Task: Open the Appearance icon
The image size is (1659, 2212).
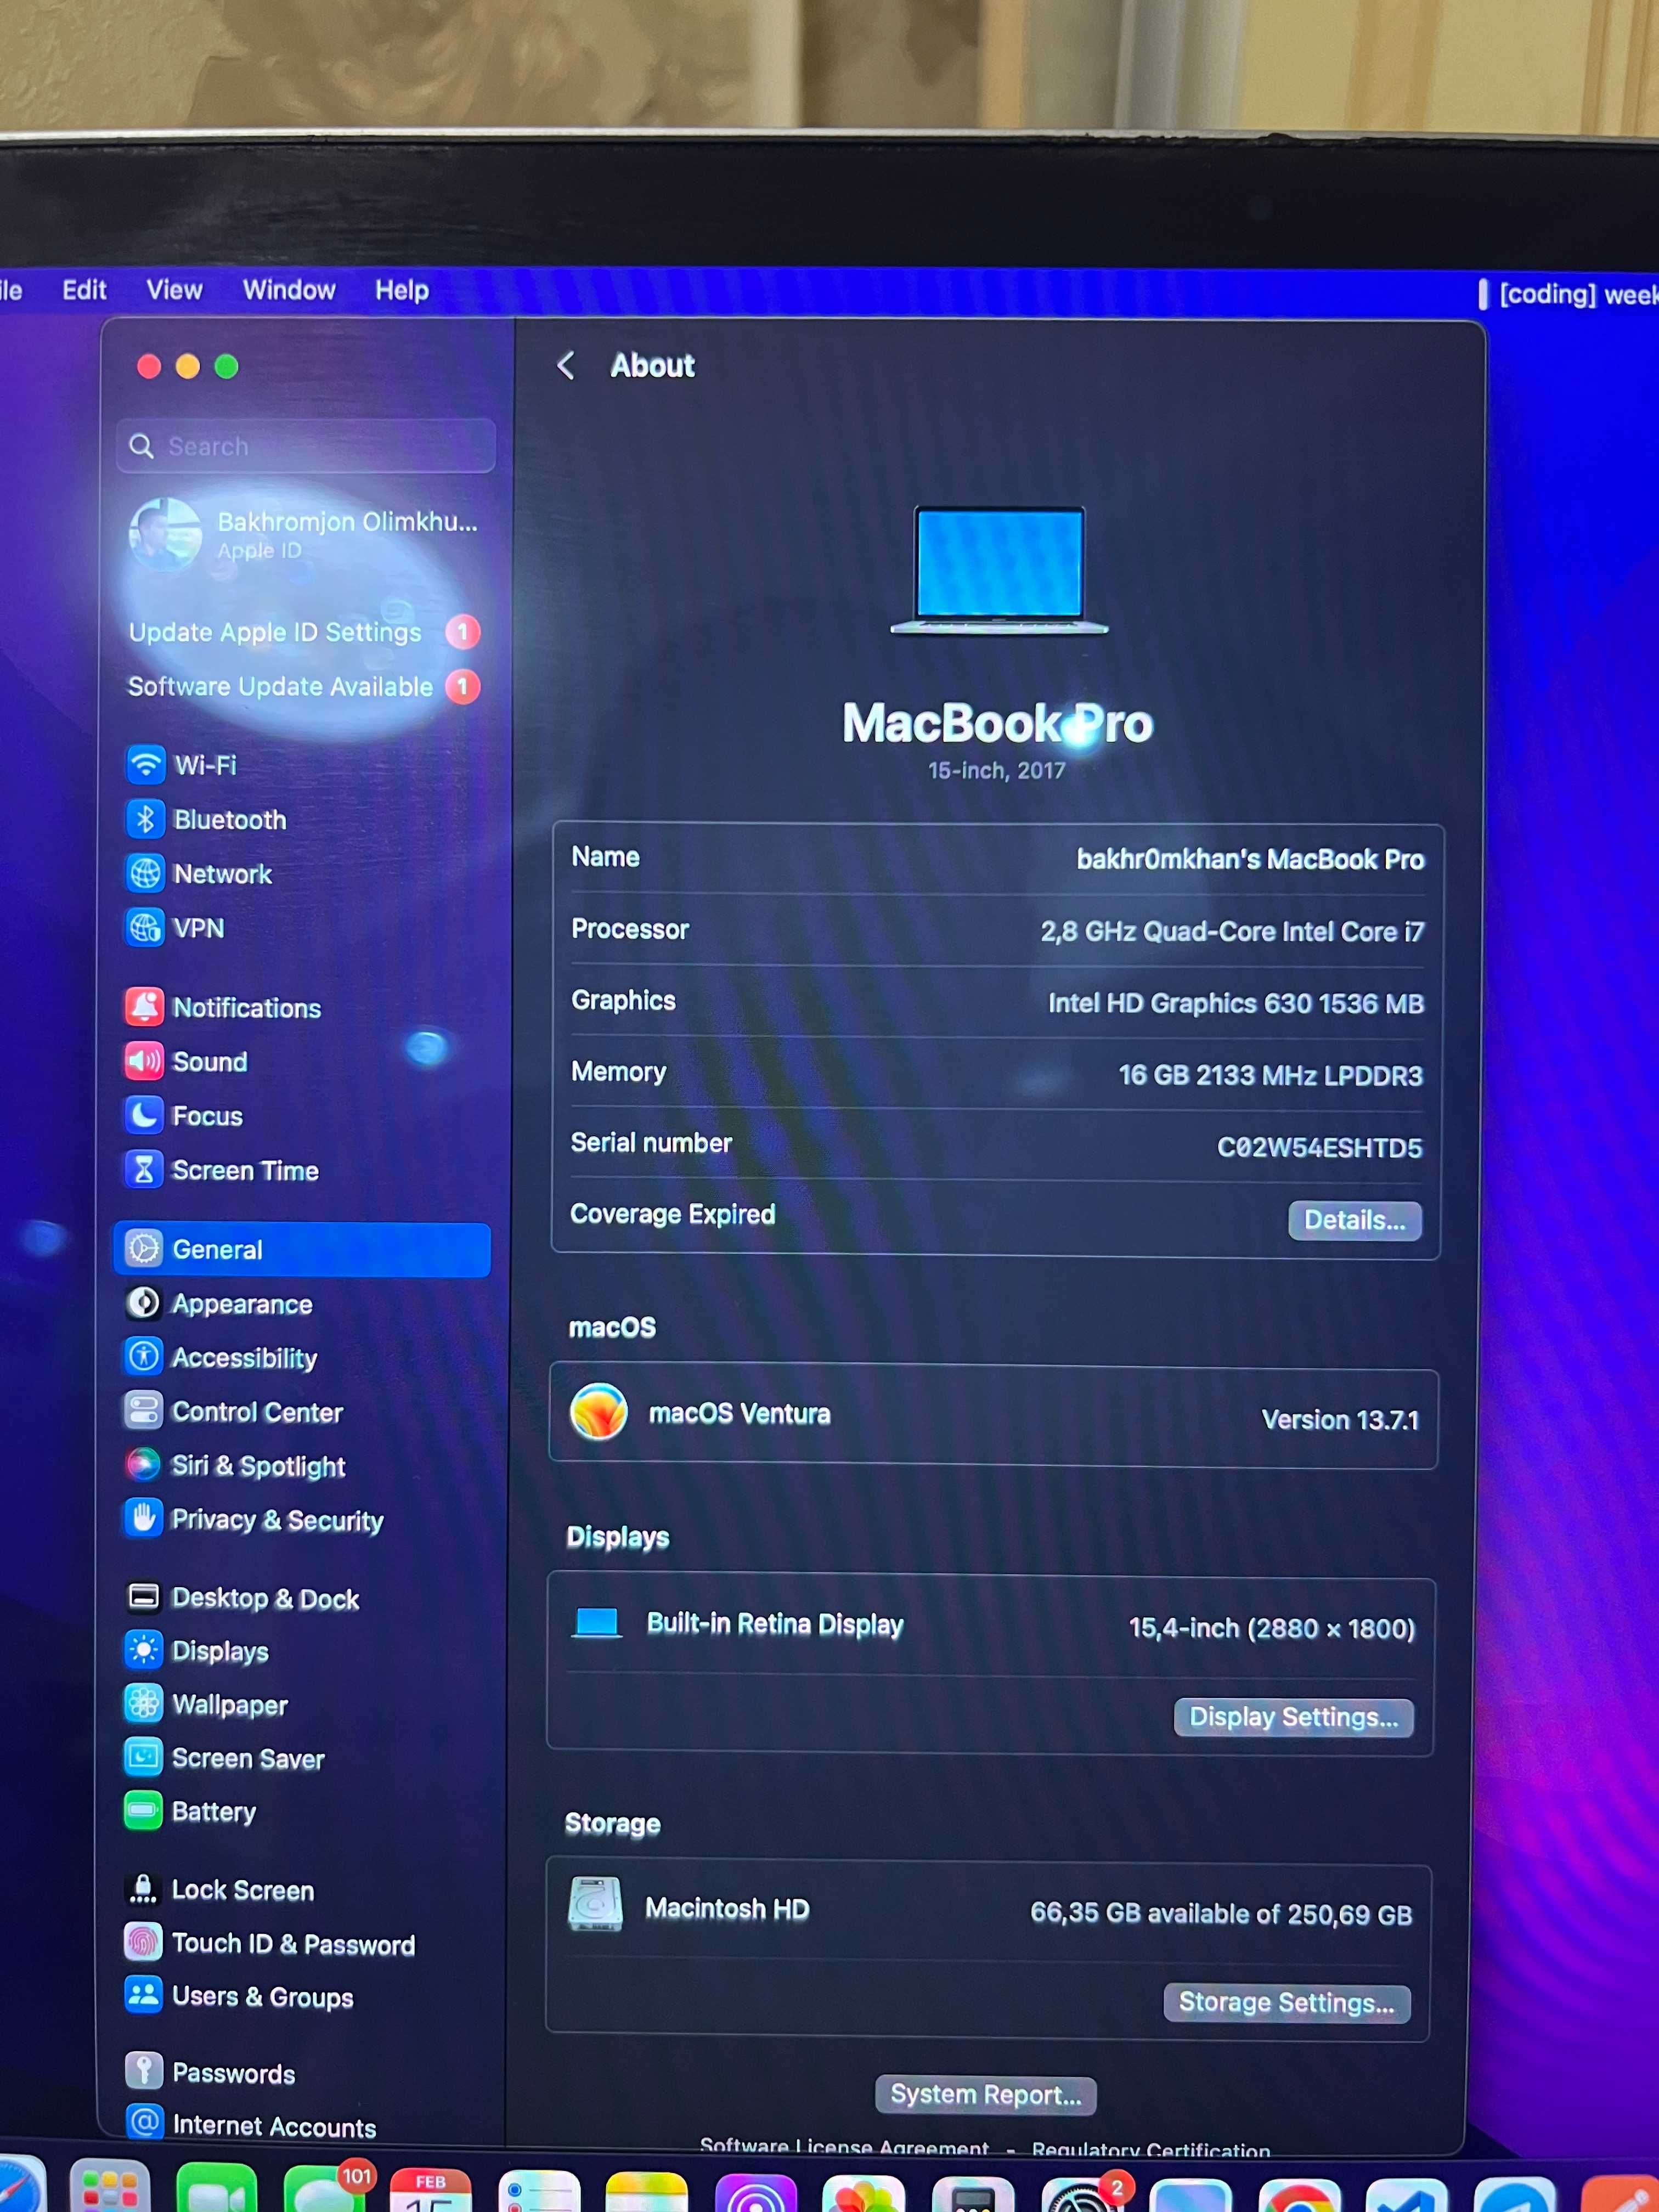Action: (x=144, y=1302)
